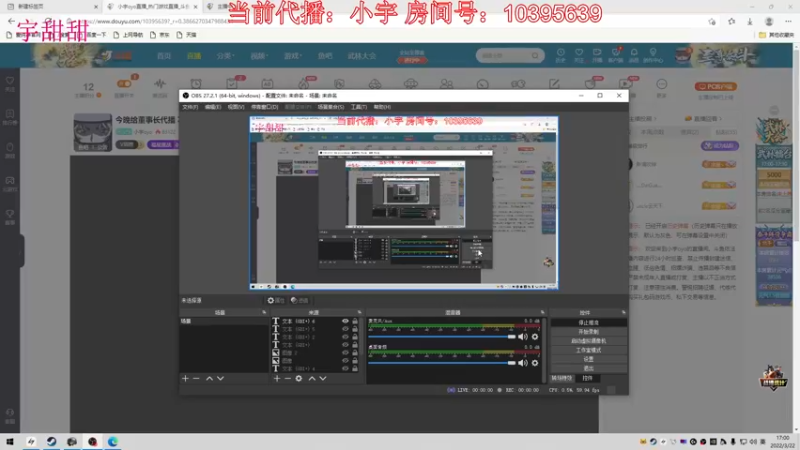Open the 视图(V) menu in OBS

[236, 107]
